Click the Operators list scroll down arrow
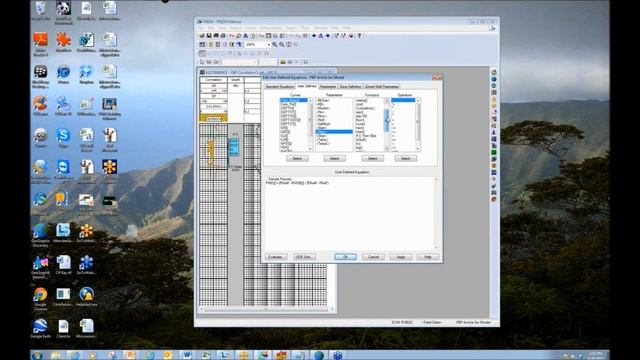The image size is (640, 360). pos(418,149)
